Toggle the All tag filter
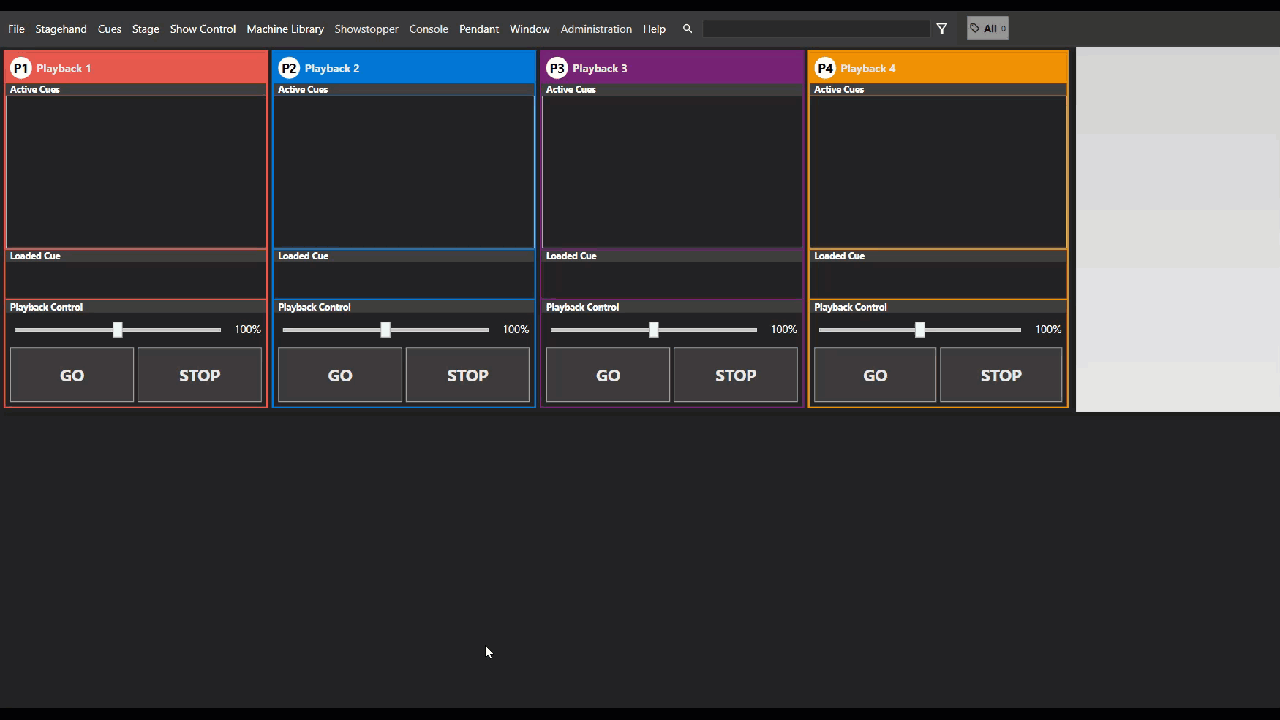Screen dimensions: 1280x720 coord(987,29)
